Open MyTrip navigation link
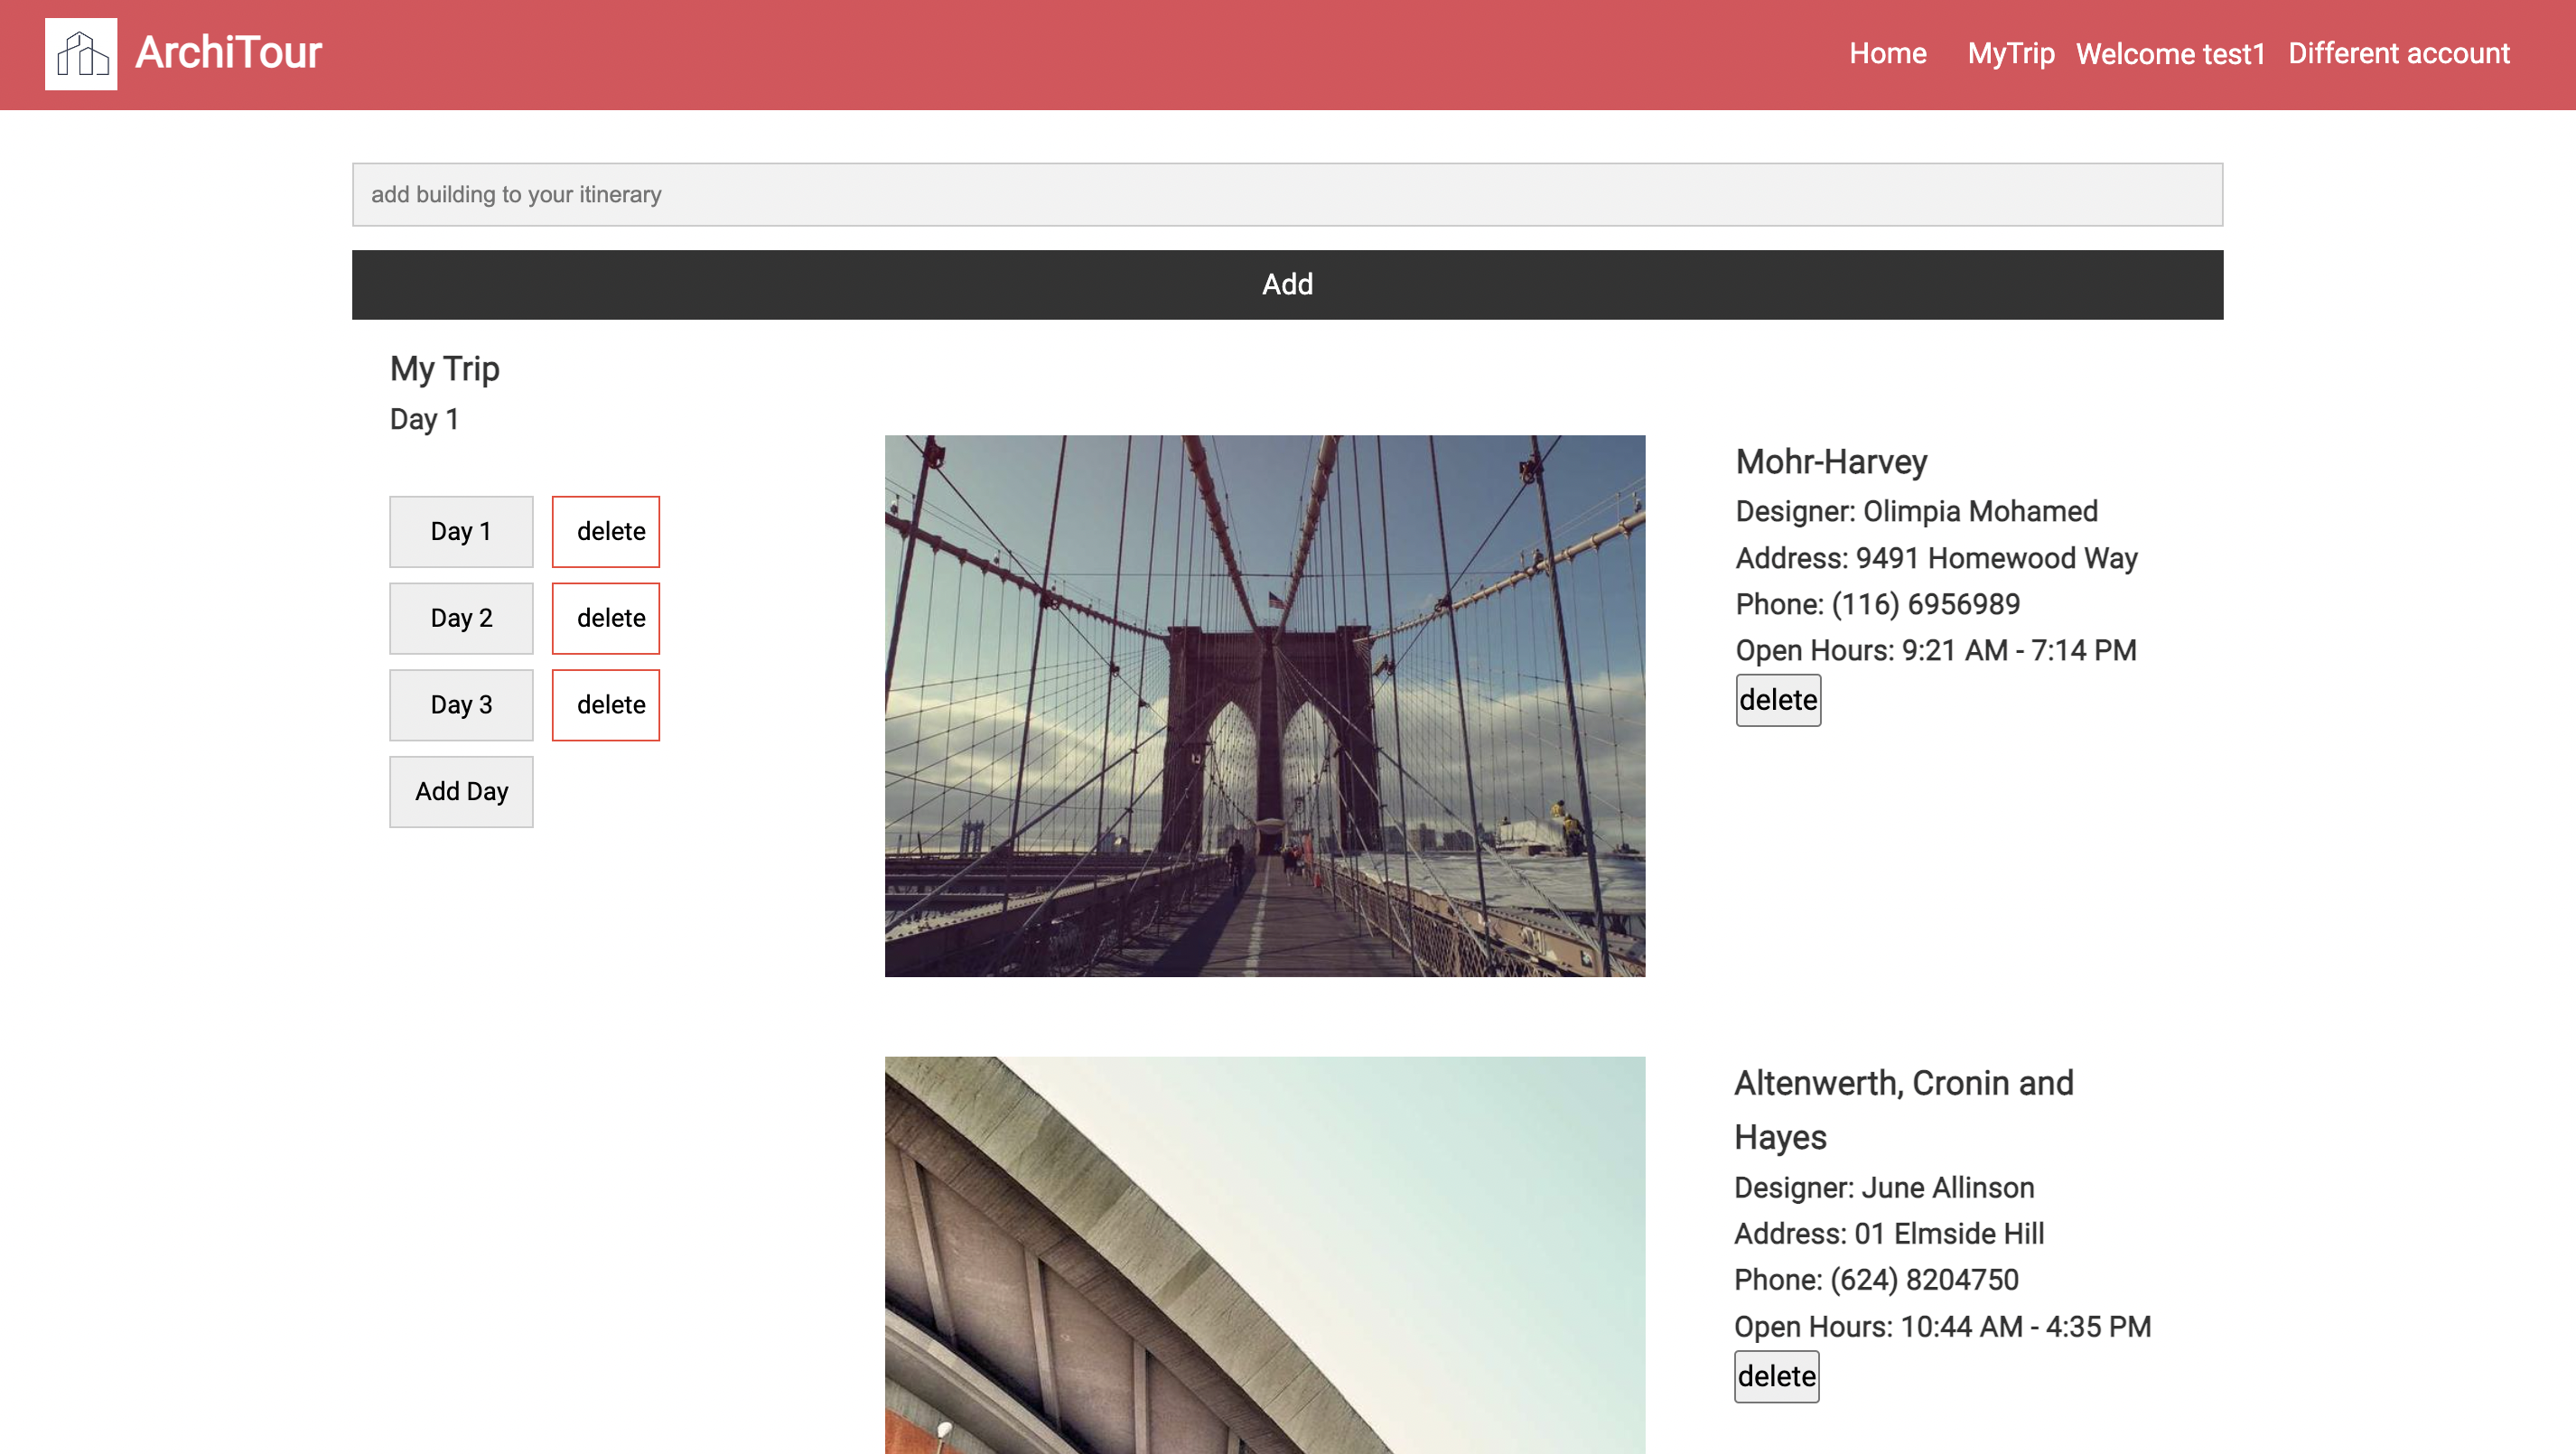This screenshot has width=2576, height=1454. click(x=2010, y=53)
